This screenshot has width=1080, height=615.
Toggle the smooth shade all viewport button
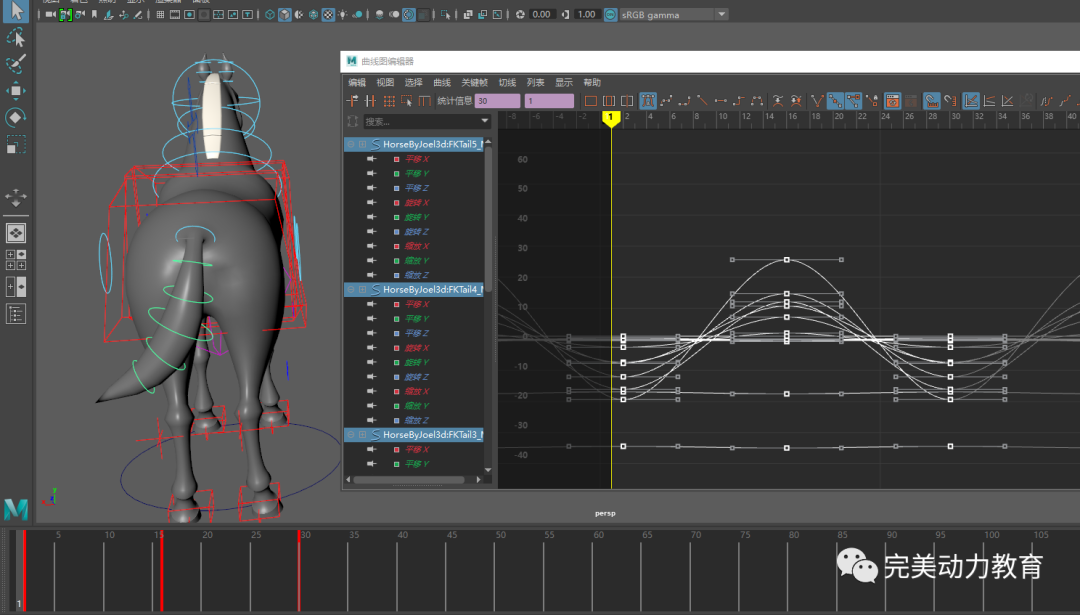284,15
